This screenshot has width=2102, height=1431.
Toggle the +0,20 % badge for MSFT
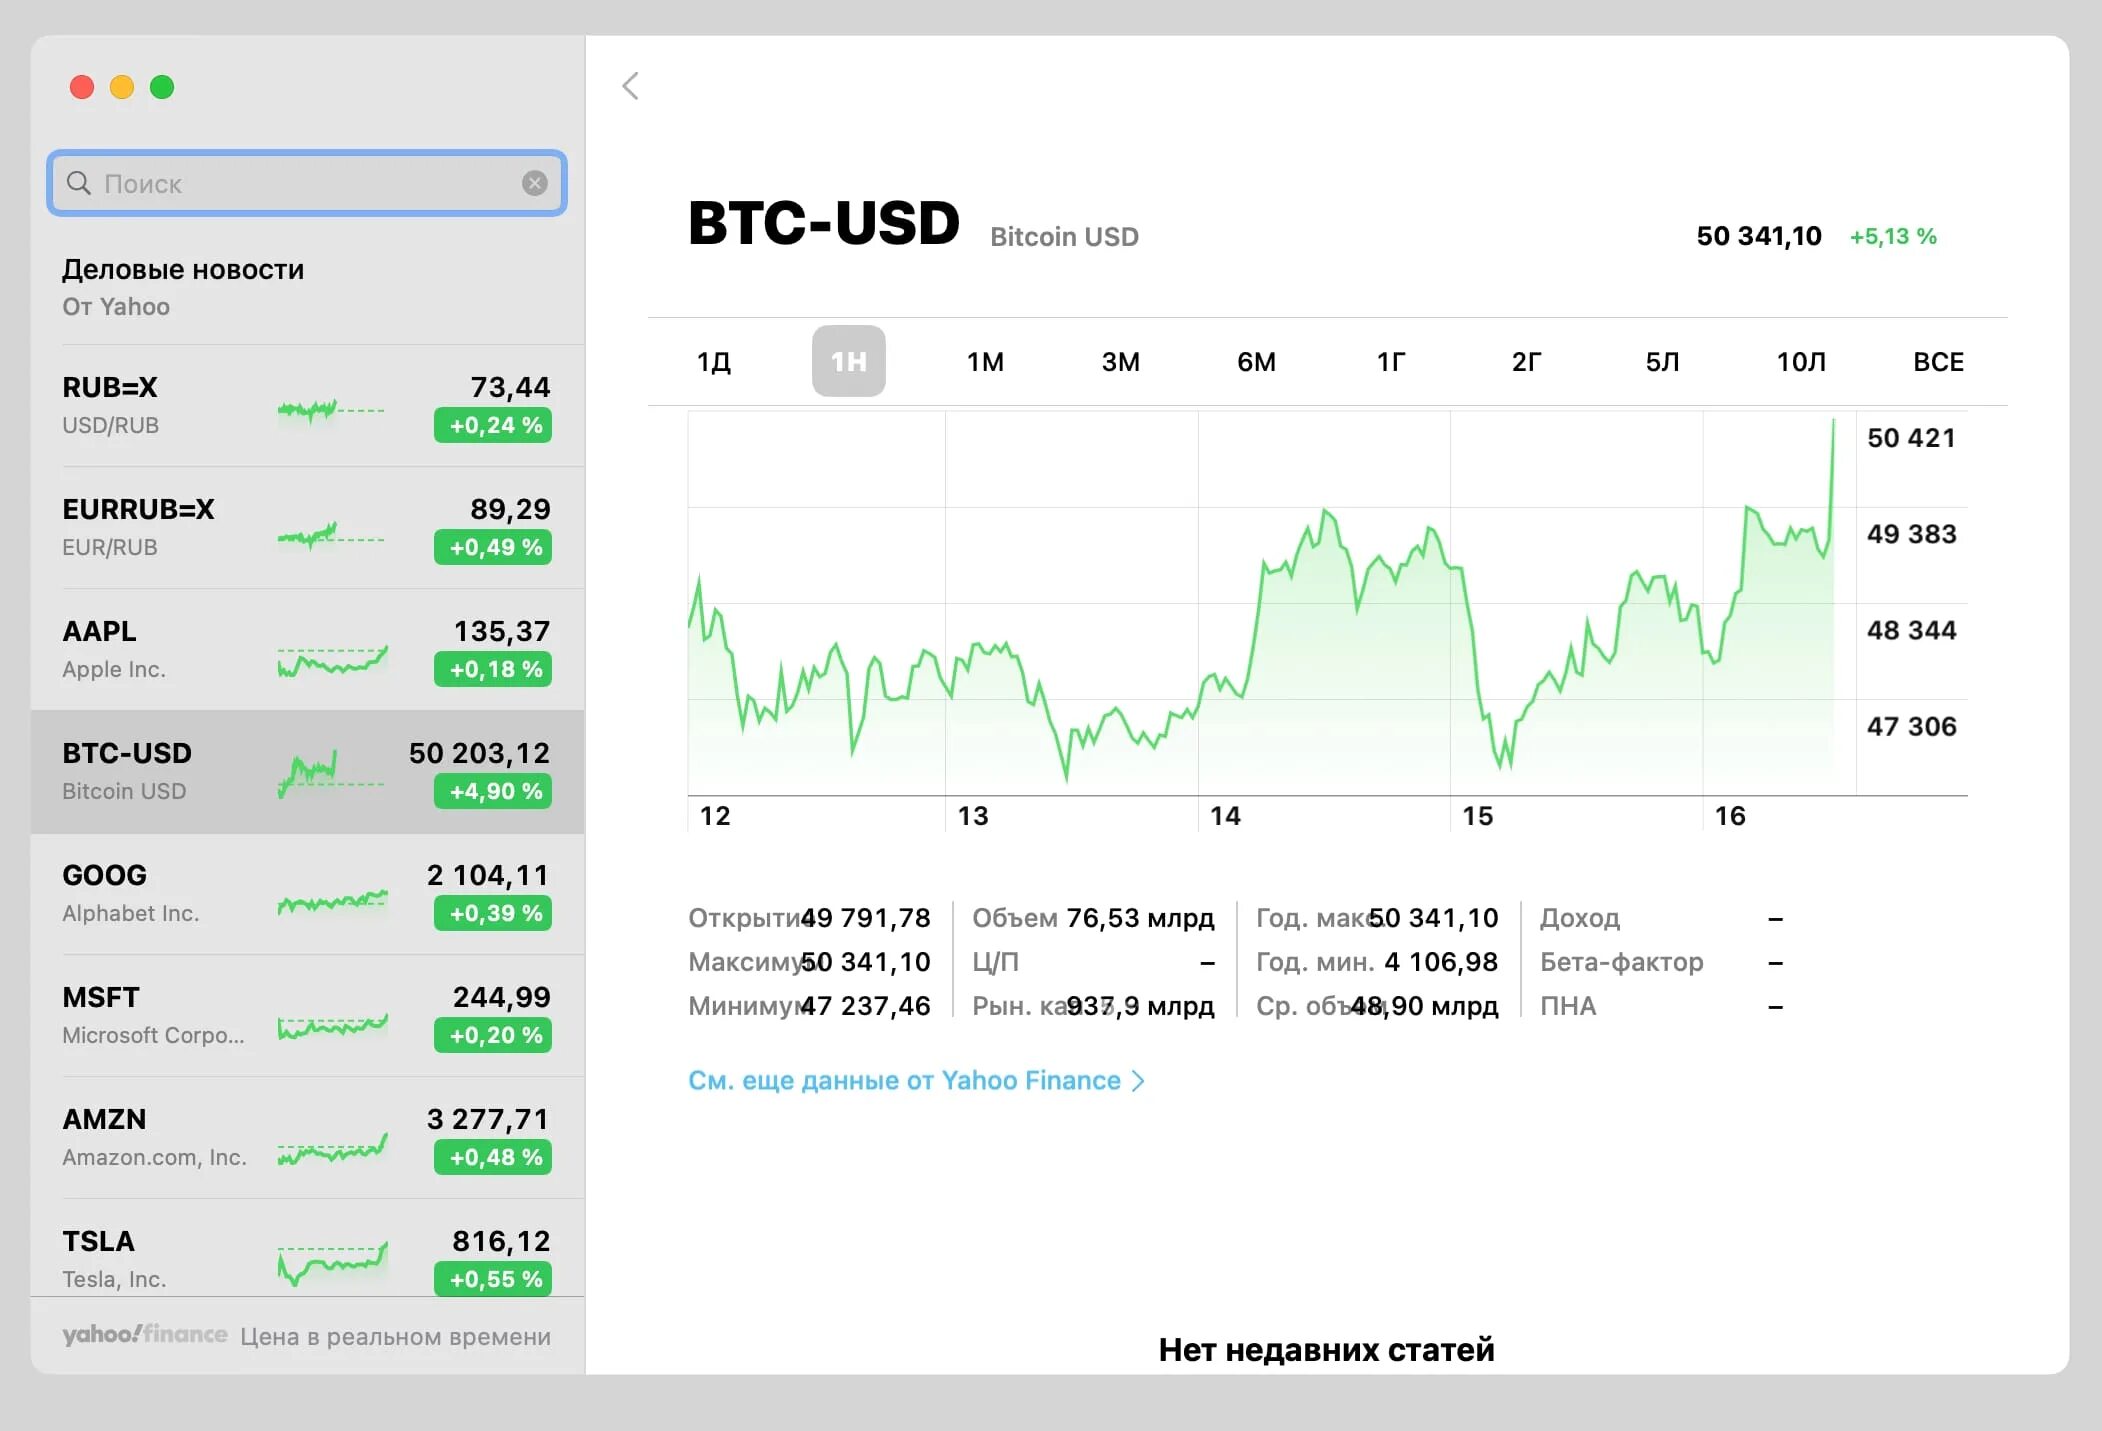tap(493, 1035)
